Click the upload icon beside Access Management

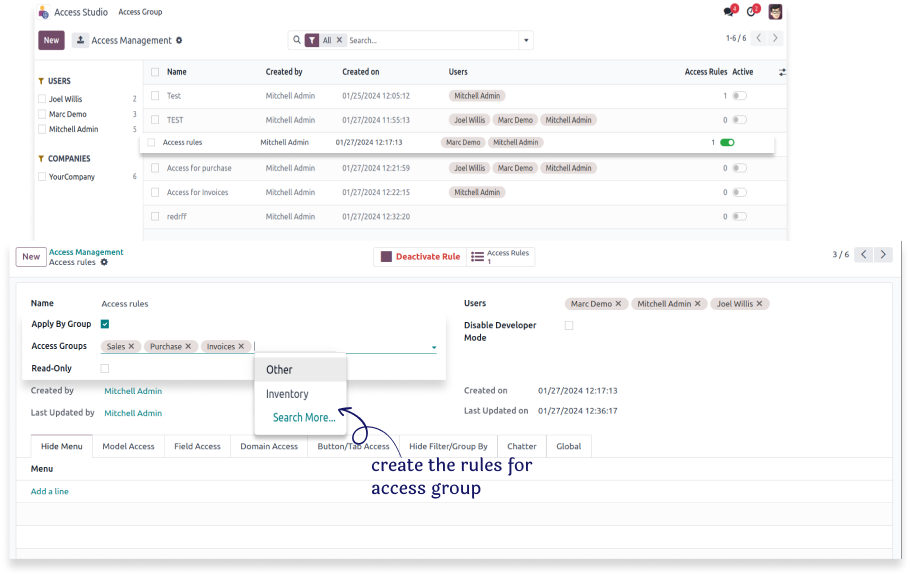click(80, 40)
